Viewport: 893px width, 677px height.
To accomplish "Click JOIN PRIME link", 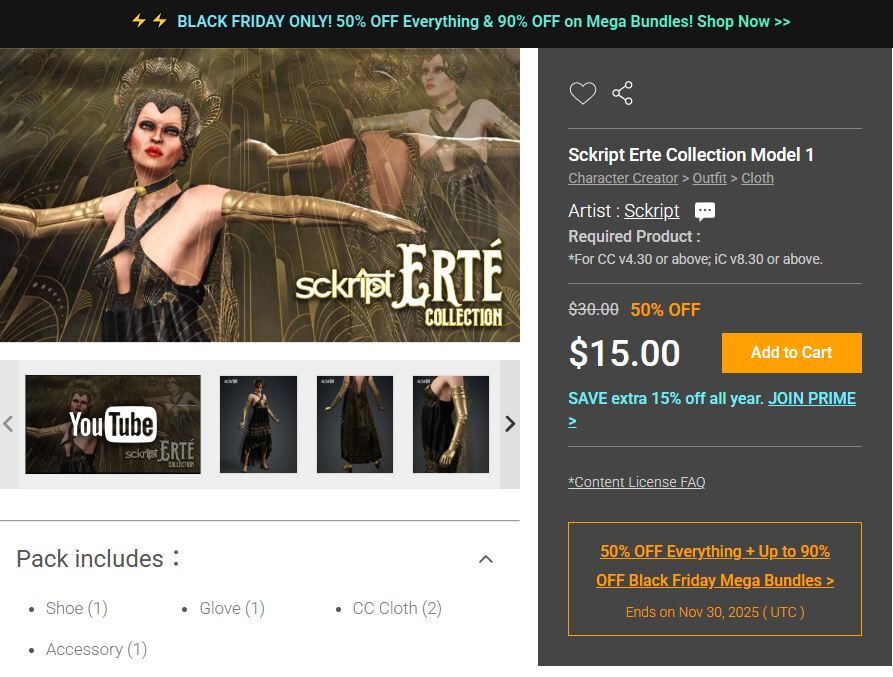I will click(x=812, y=399).
